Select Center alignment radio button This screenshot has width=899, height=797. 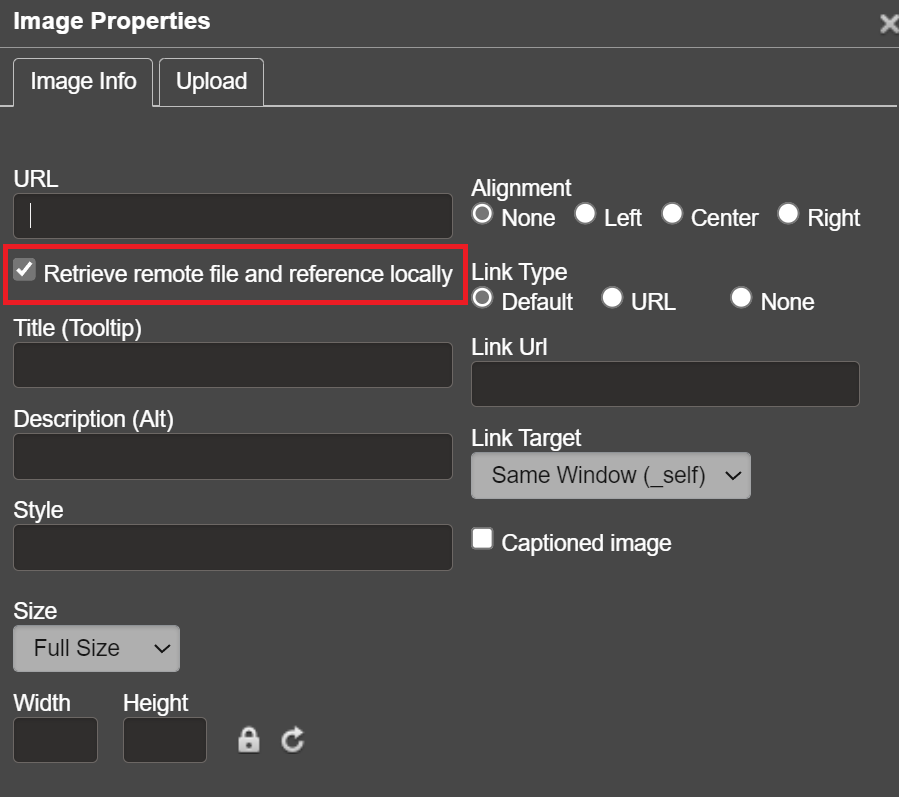click(x=672, y=214)
